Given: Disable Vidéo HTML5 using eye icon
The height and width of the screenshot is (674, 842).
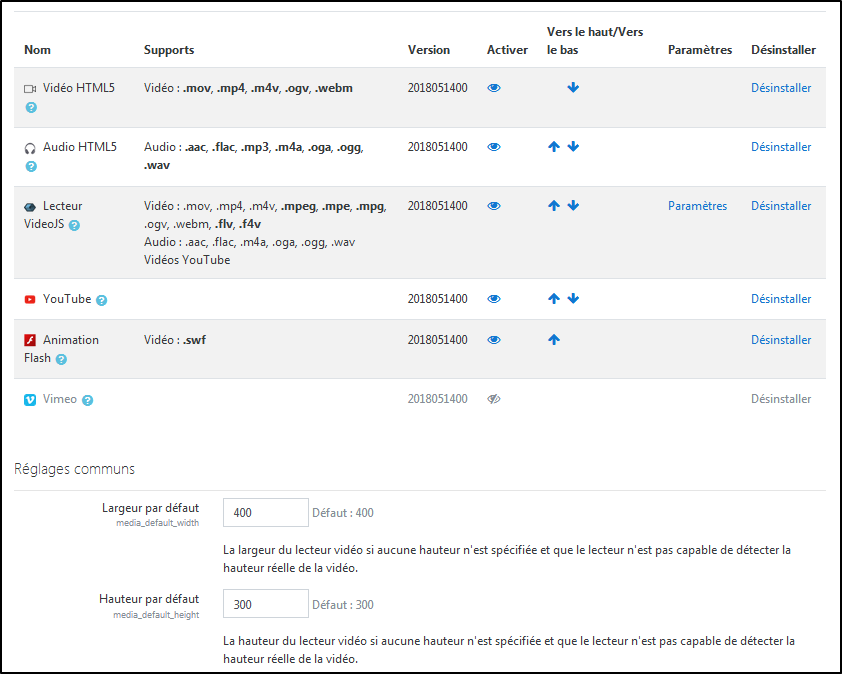Looking at the screenshot, I should click(x=494, y=88).
